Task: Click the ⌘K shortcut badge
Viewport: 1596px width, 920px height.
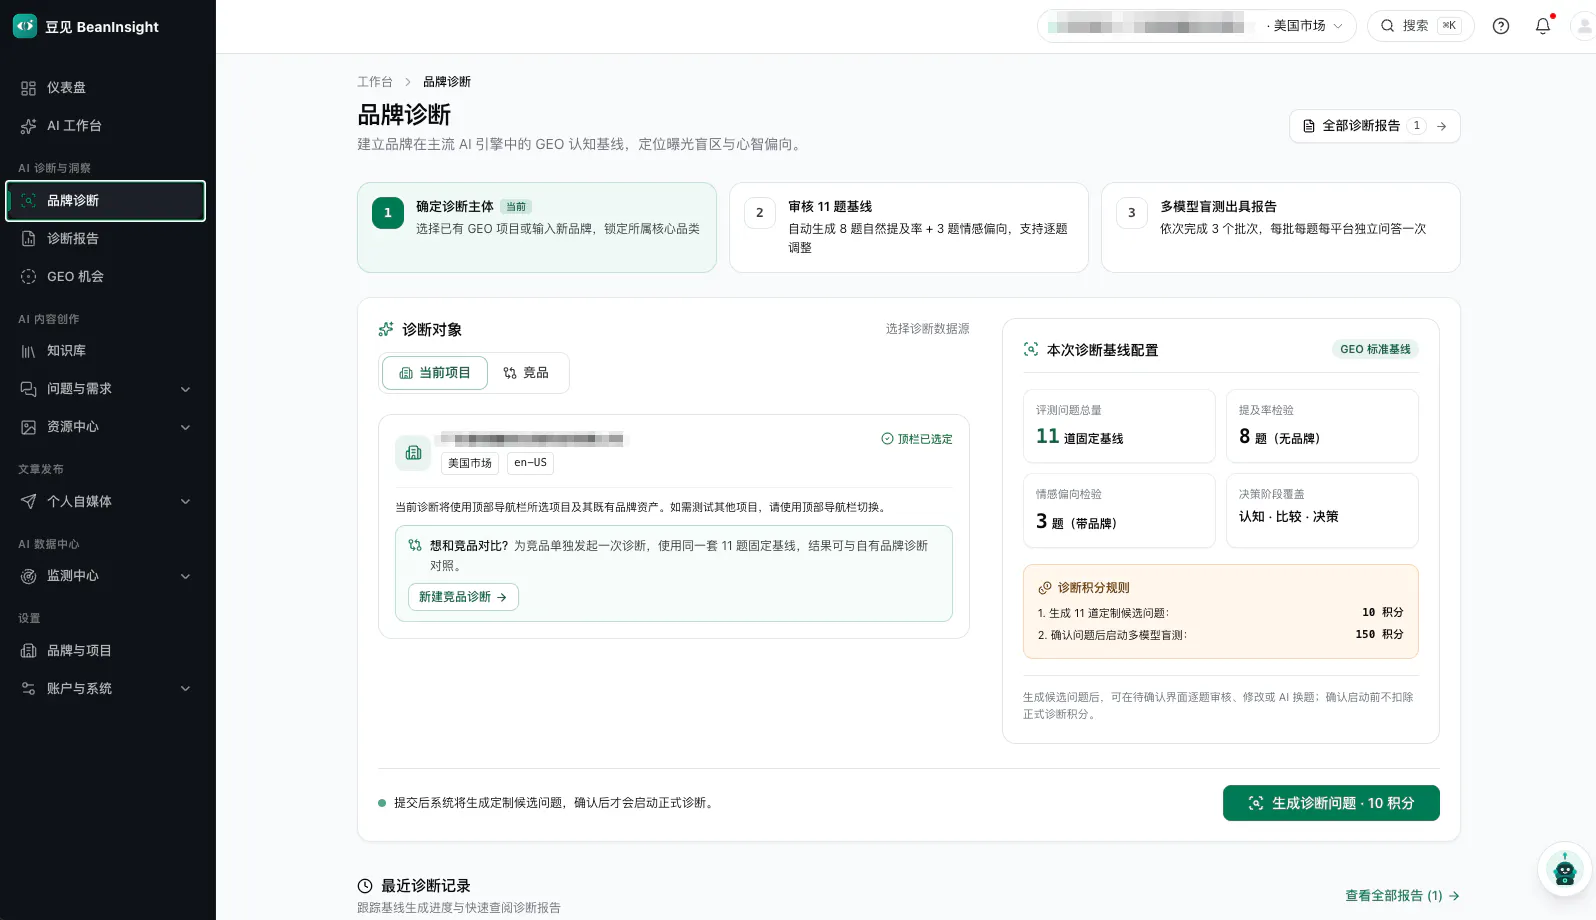Action: click(x=1449, y=26)
